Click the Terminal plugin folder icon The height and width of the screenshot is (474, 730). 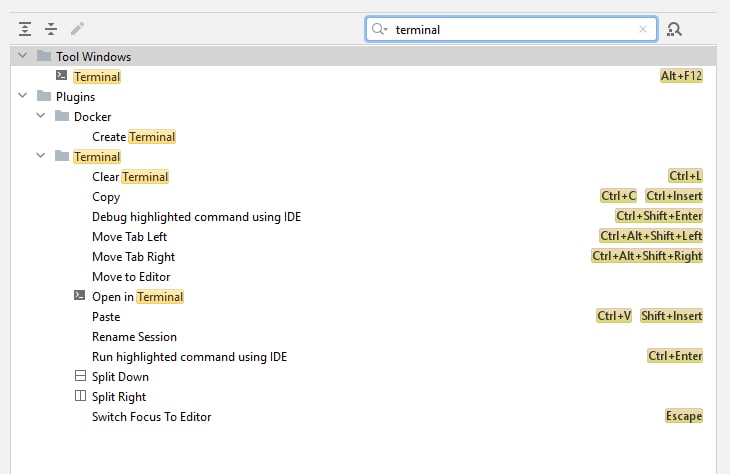62,156
